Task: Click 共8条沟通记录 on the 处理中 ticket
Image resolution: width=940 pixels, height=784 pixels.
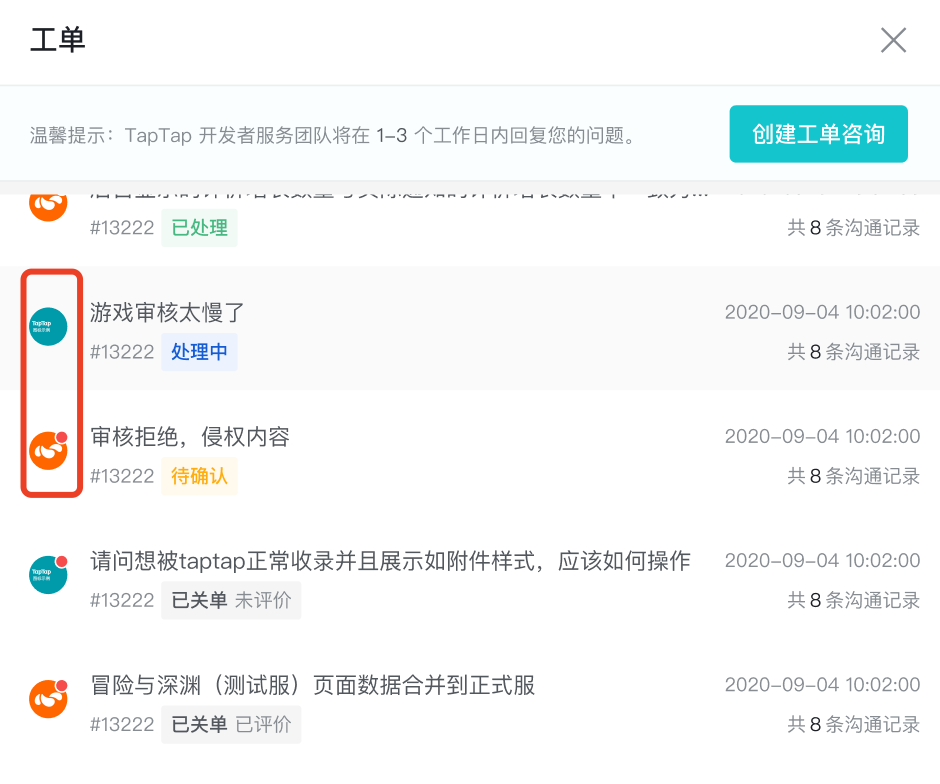Action: coord(854,352)
